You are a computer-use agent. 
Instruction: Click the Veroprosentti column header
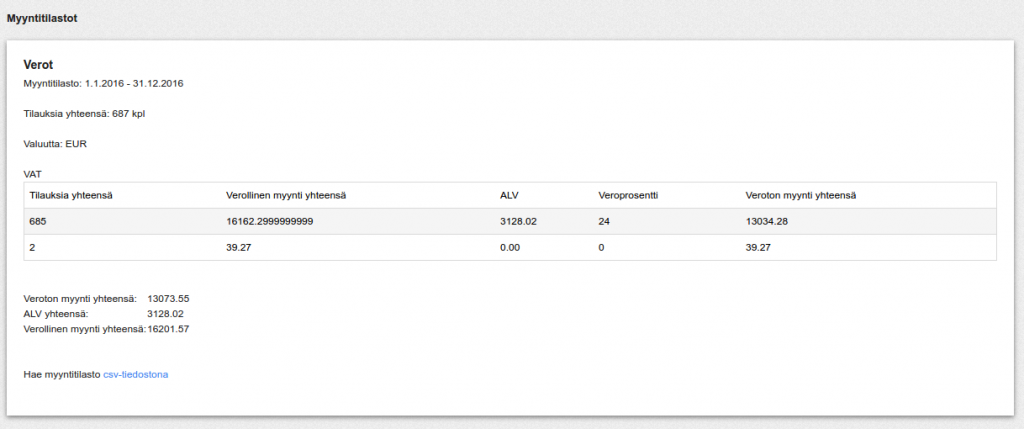click(x=628, y=195)
